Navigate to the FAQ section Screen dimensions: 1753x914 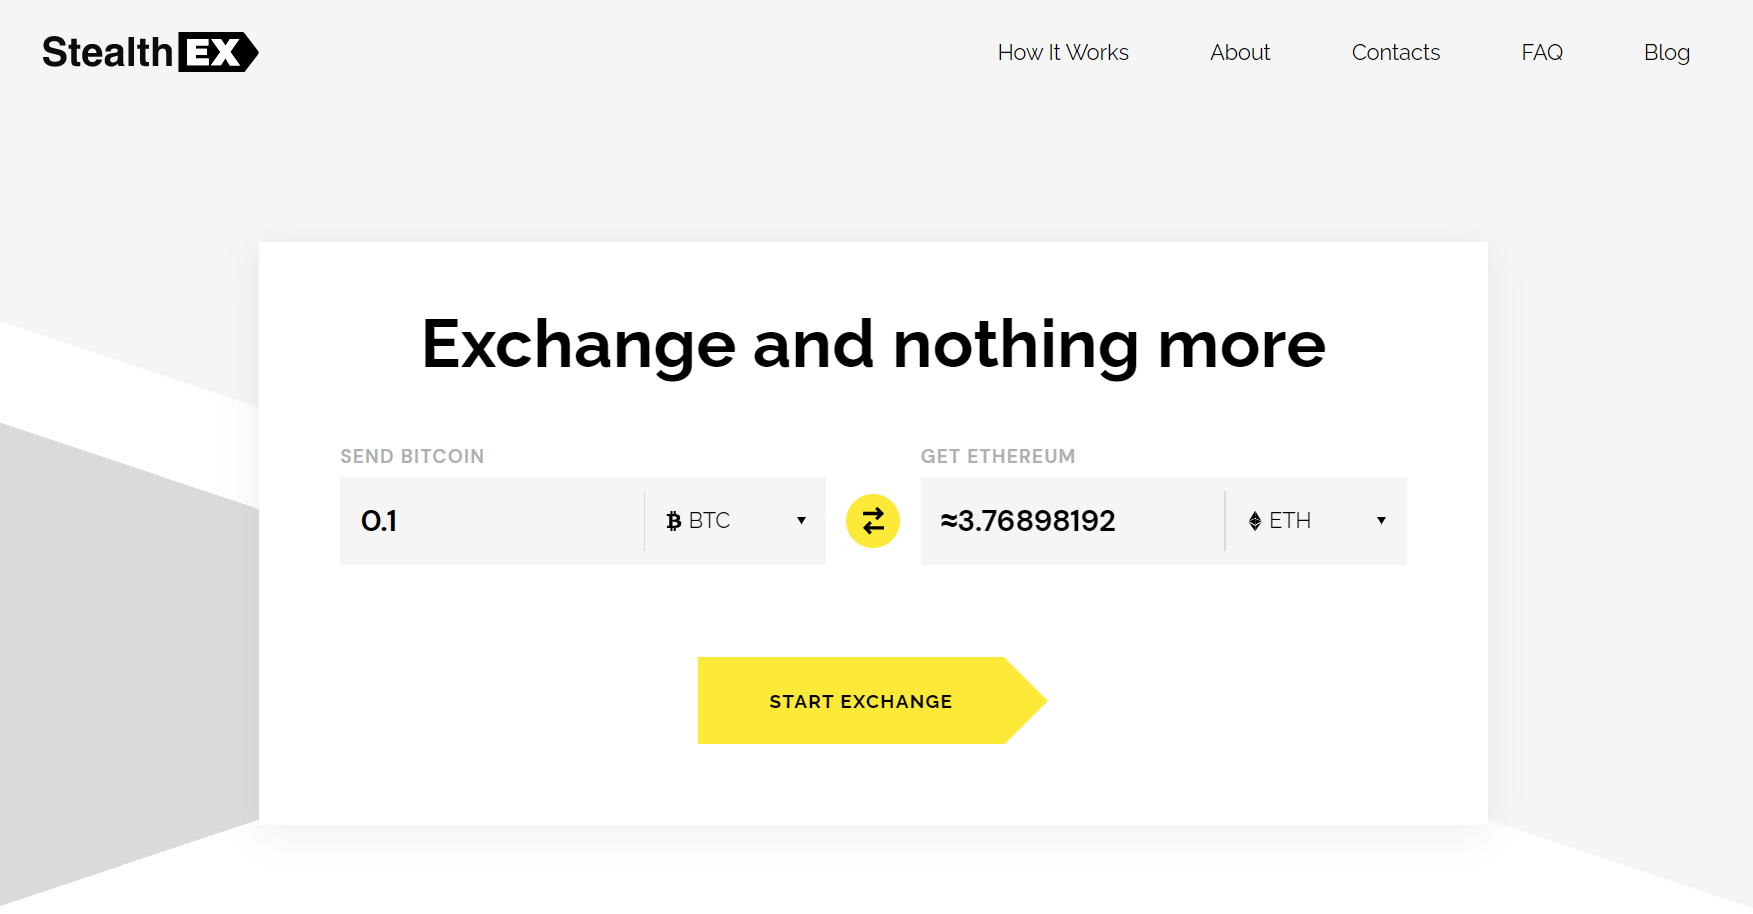(1541, 53)
